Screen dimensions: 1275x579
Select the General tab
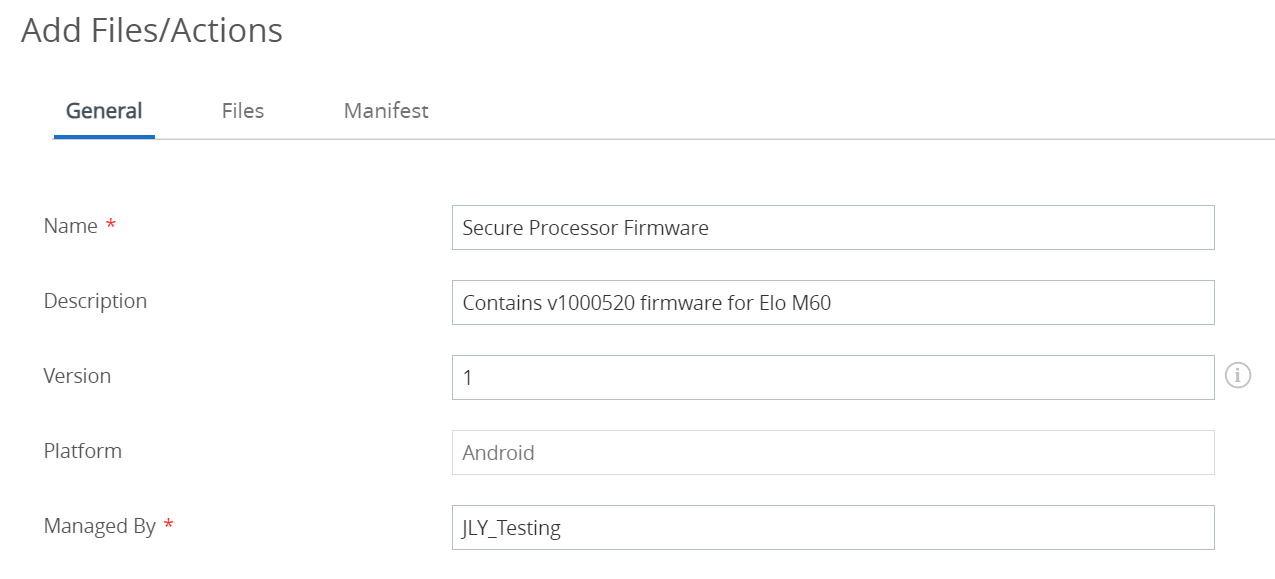pos(104,111)
